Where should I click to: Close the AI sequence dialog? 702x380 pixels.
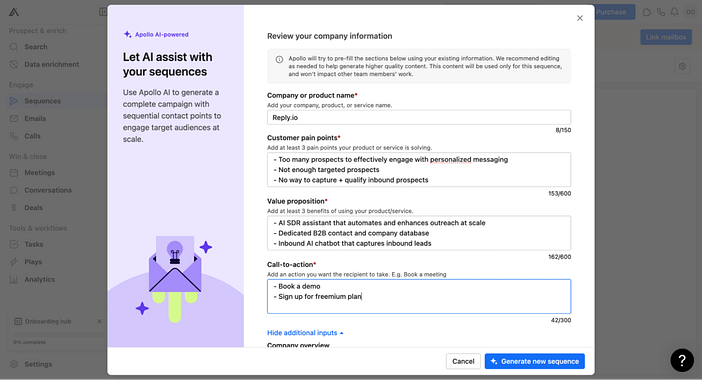pyautogui.click(x=580, y=18)
